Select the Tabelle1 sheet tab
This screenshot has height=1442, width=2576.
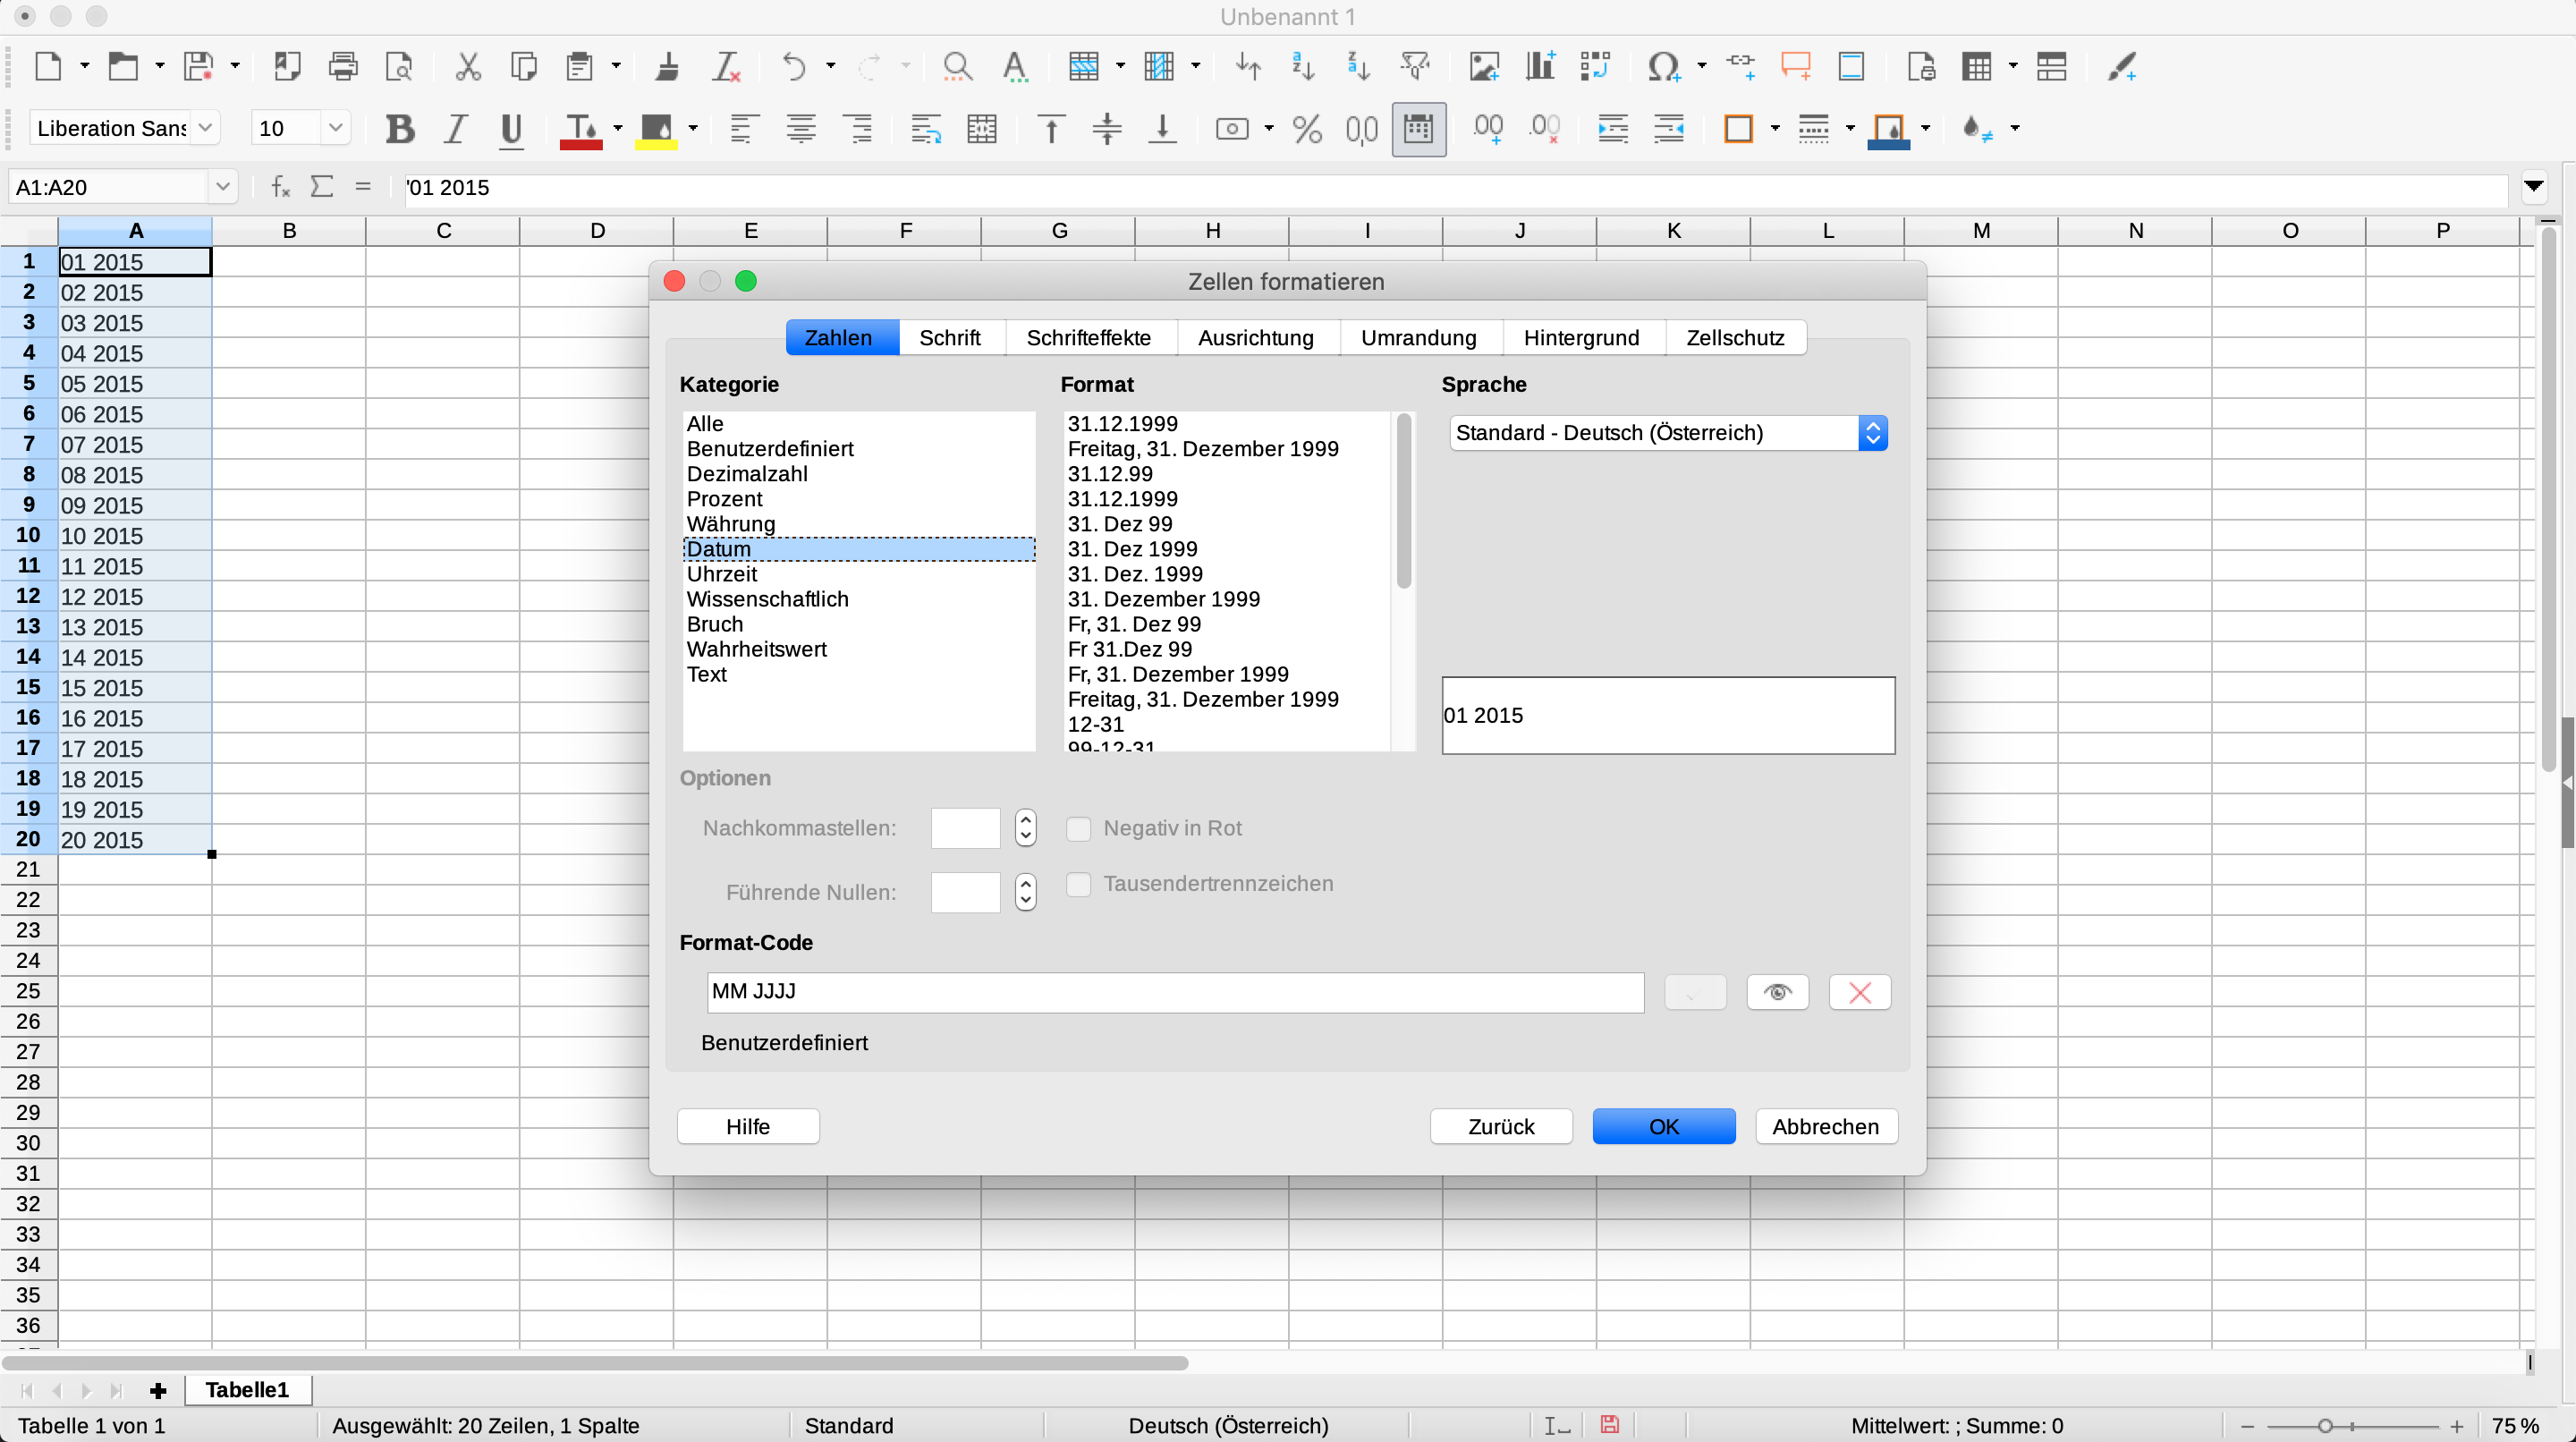tap(247, 1390)
